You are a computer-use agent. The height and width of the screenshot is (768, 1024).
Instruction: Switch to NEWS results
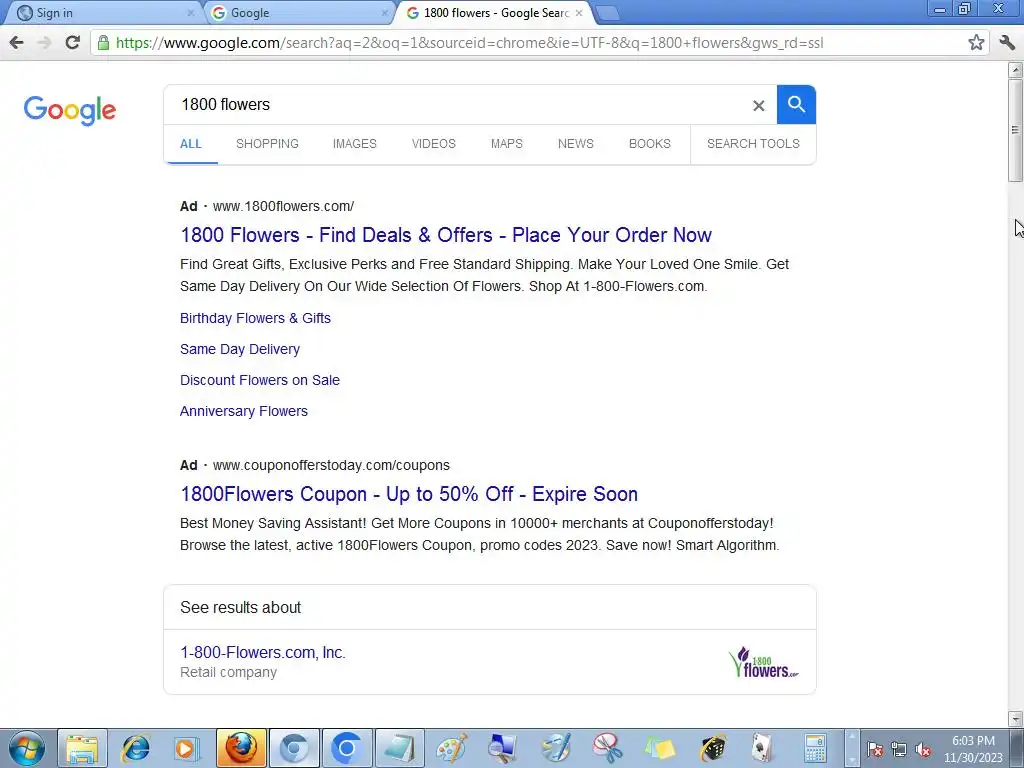pyautogui.click(x=575, y=144)
